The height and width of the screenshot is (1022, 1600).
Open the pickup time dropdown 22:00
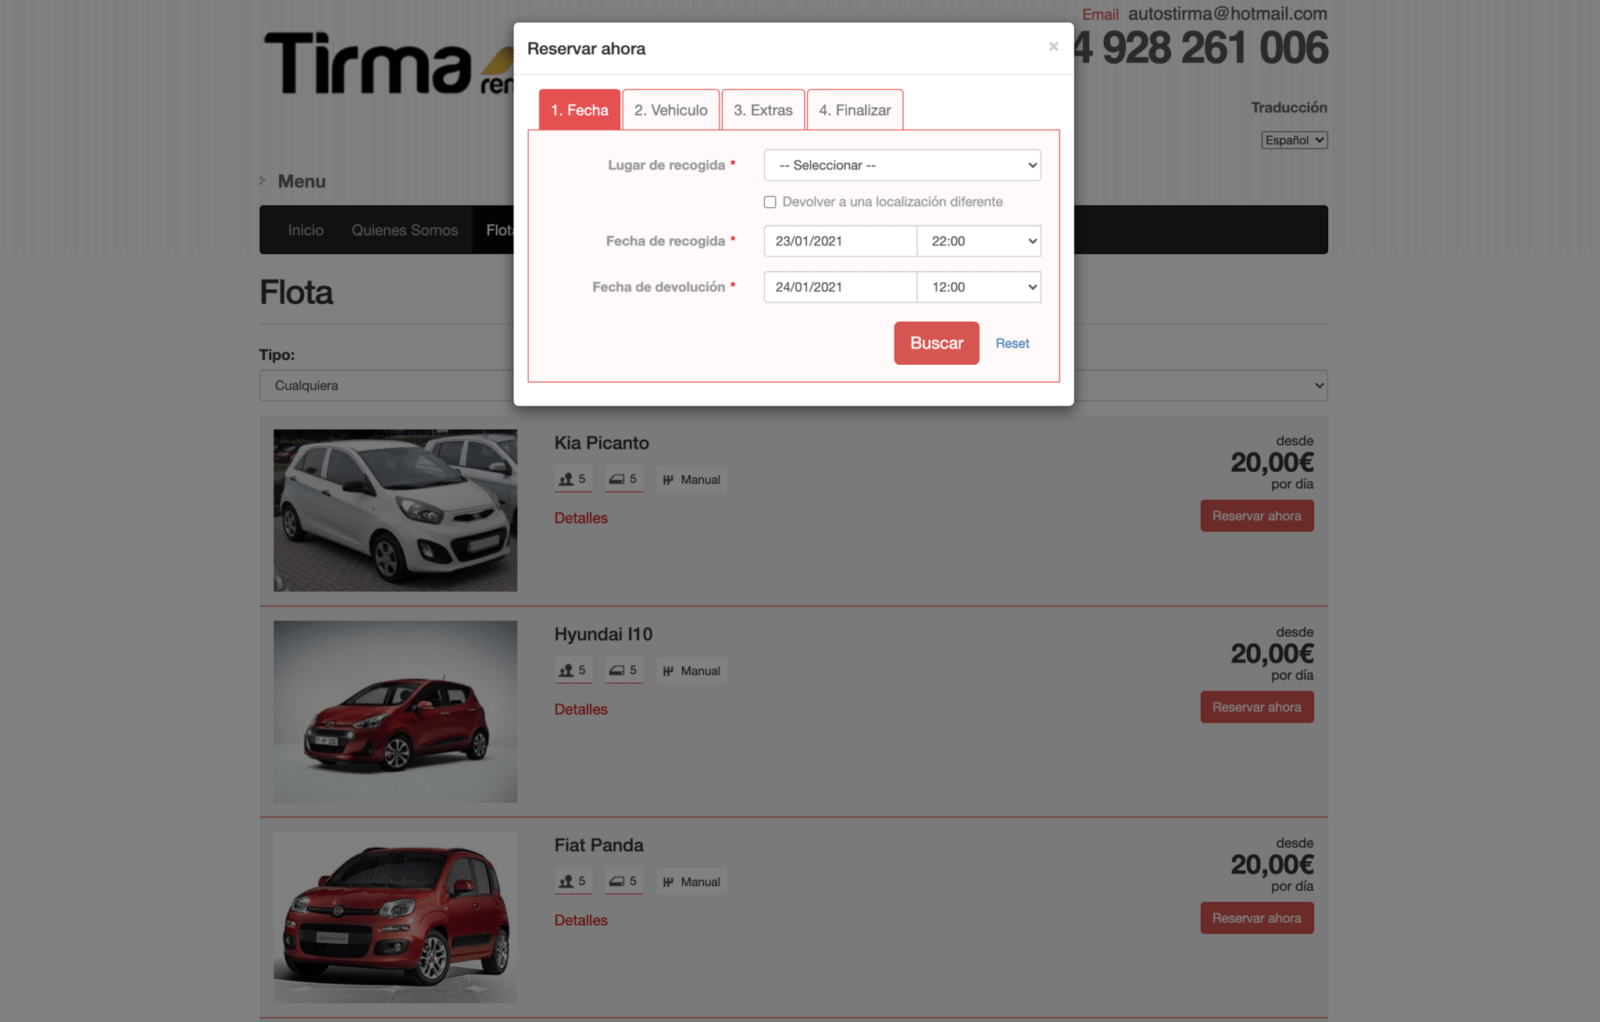coord(979,241)
